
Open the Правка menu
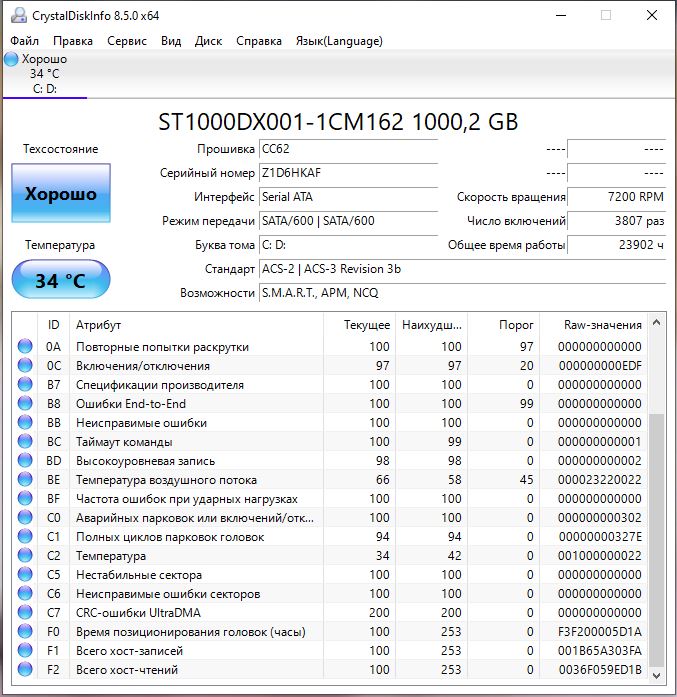click(73, 41)
